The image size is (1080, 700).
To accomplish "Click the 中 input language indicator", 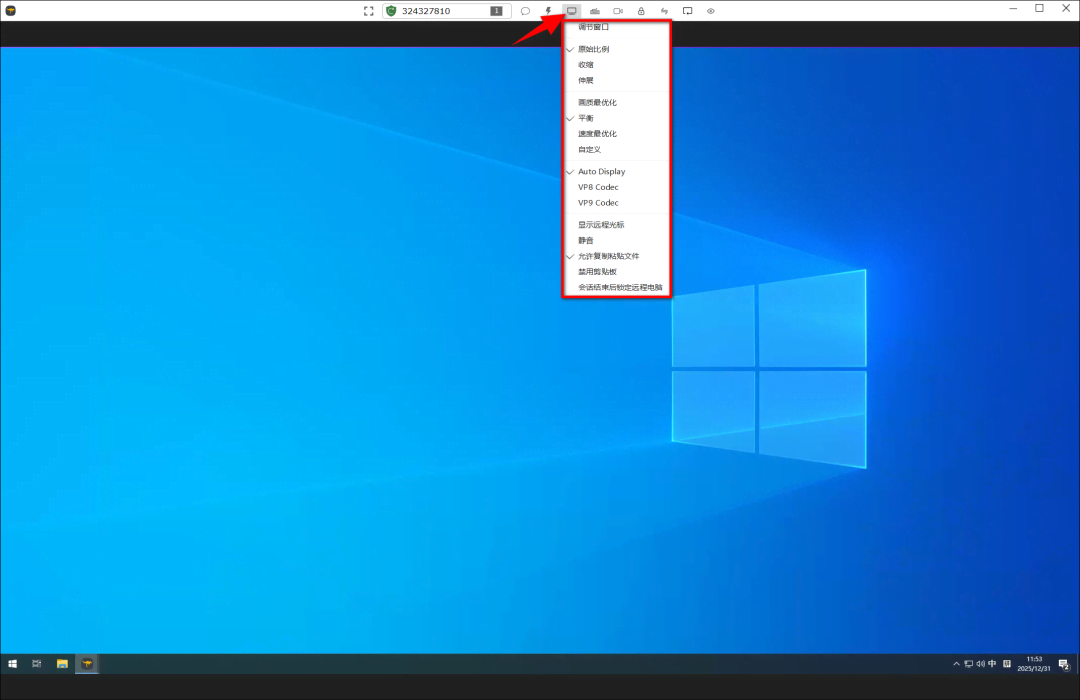I will [x=993, y=664].
